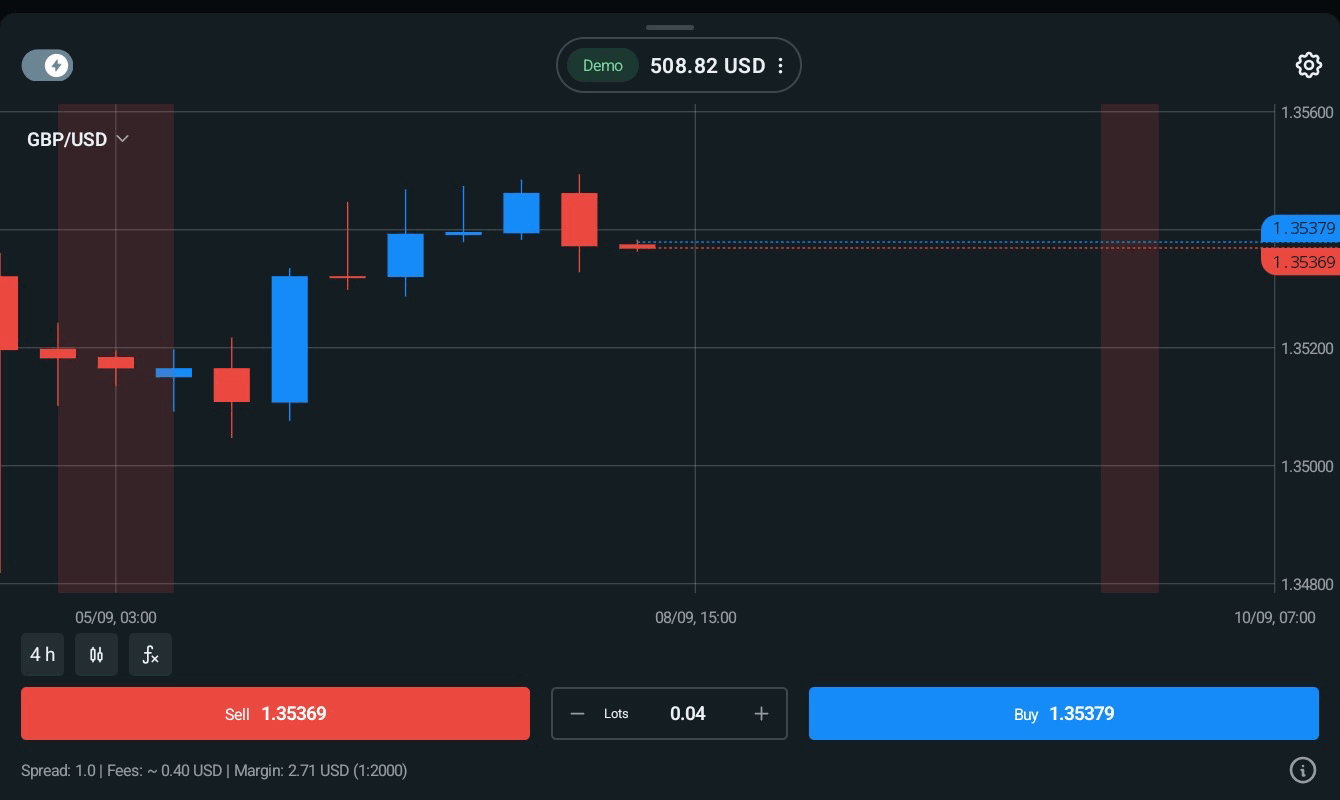Image resolution: width=1340 pixels, height=800 pixels.
Task: Sell at 1.35369
Action: [275, 714]
